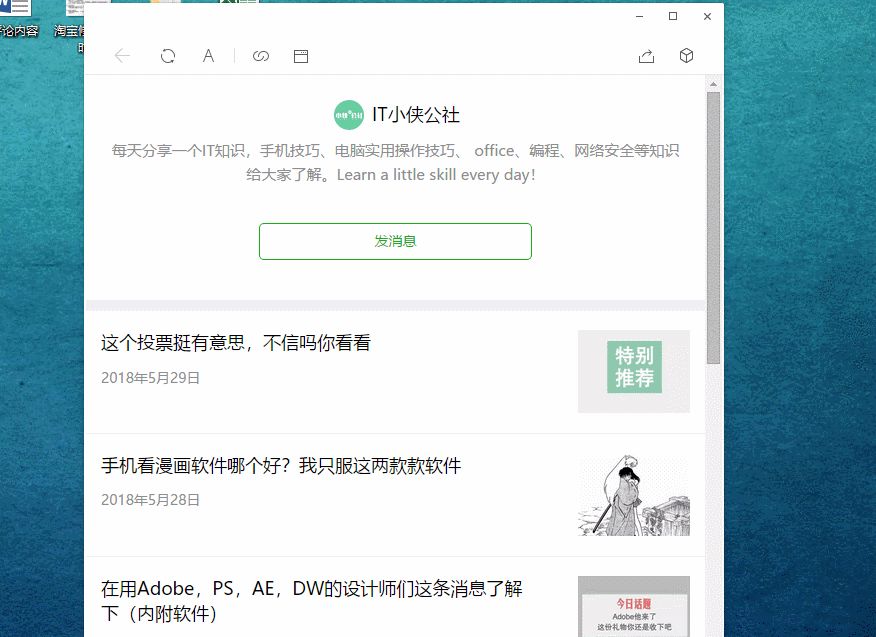Image resolution: width=876 pixels, height=637 pixels.
Task: Click the account description starting 每天分享一个IT知识
Action: [x=395, y=163]
